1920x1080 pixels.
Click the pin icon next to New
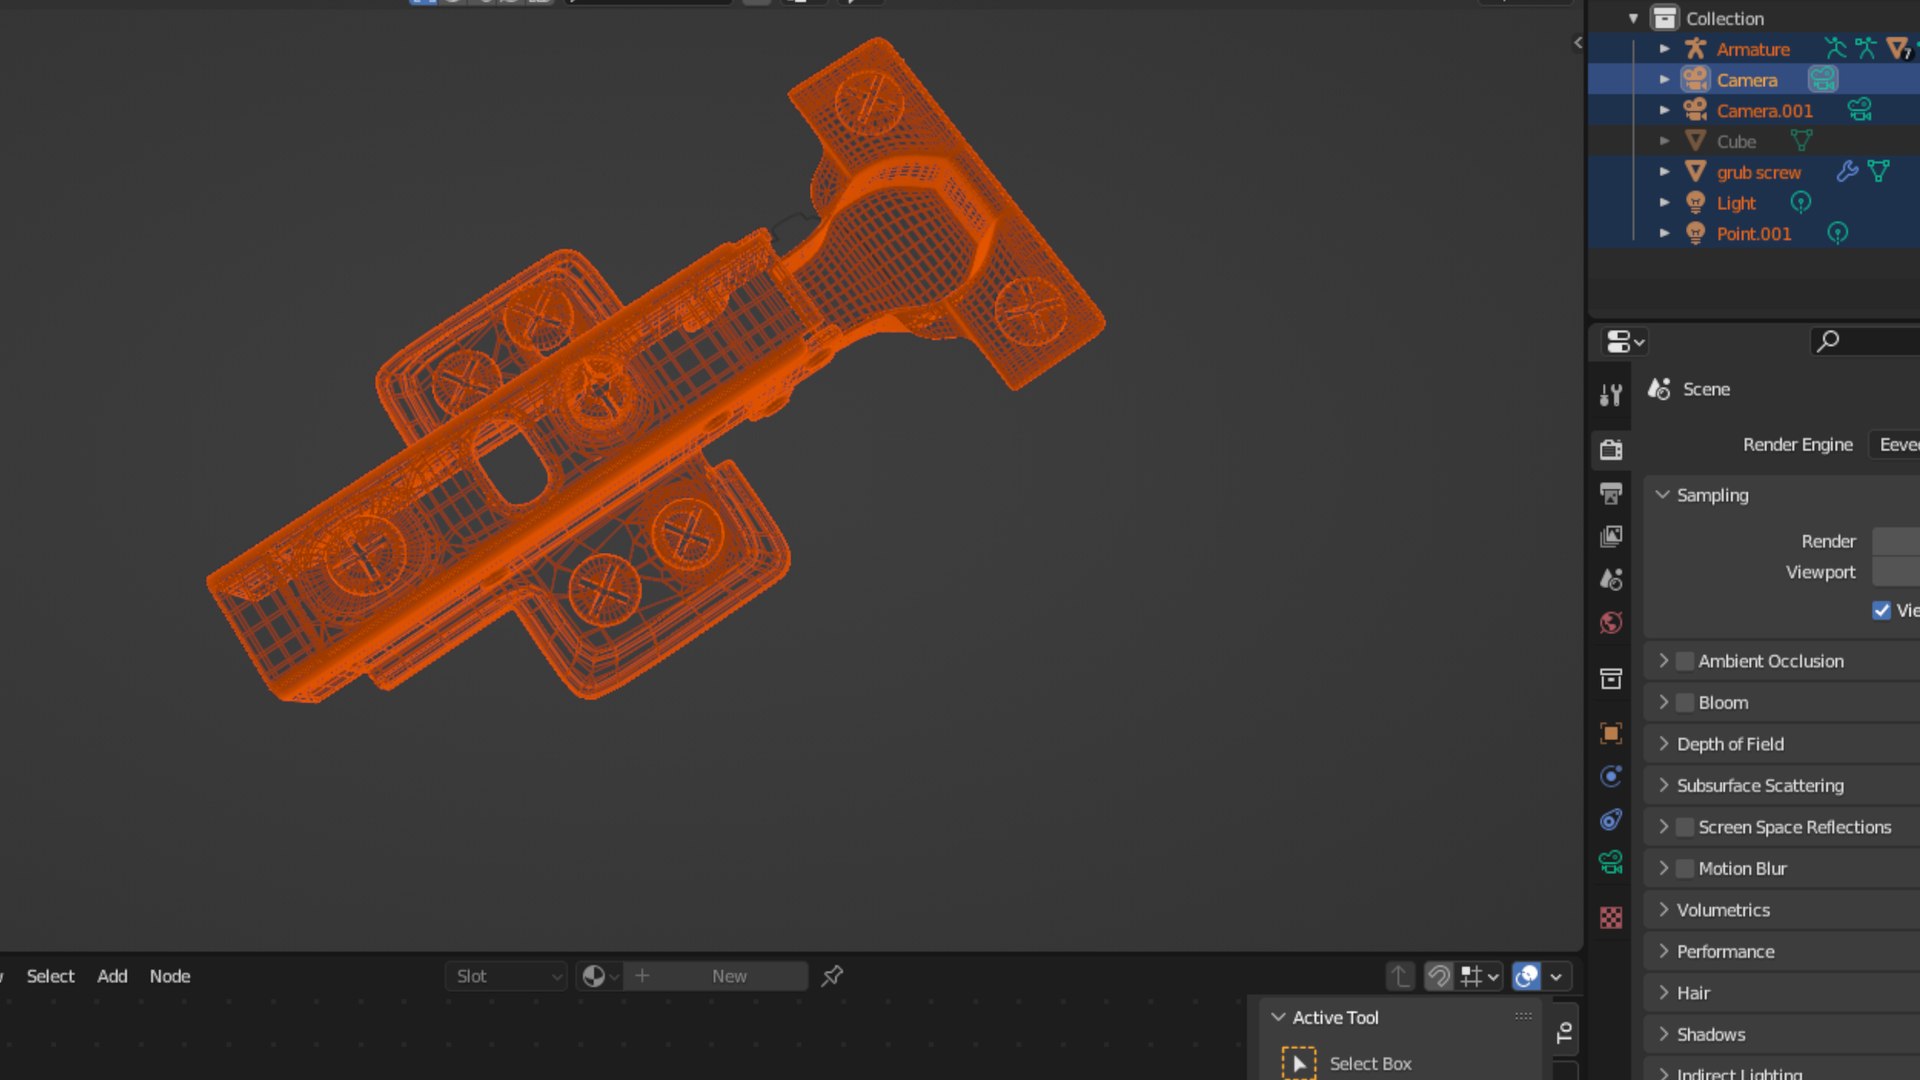832,976
